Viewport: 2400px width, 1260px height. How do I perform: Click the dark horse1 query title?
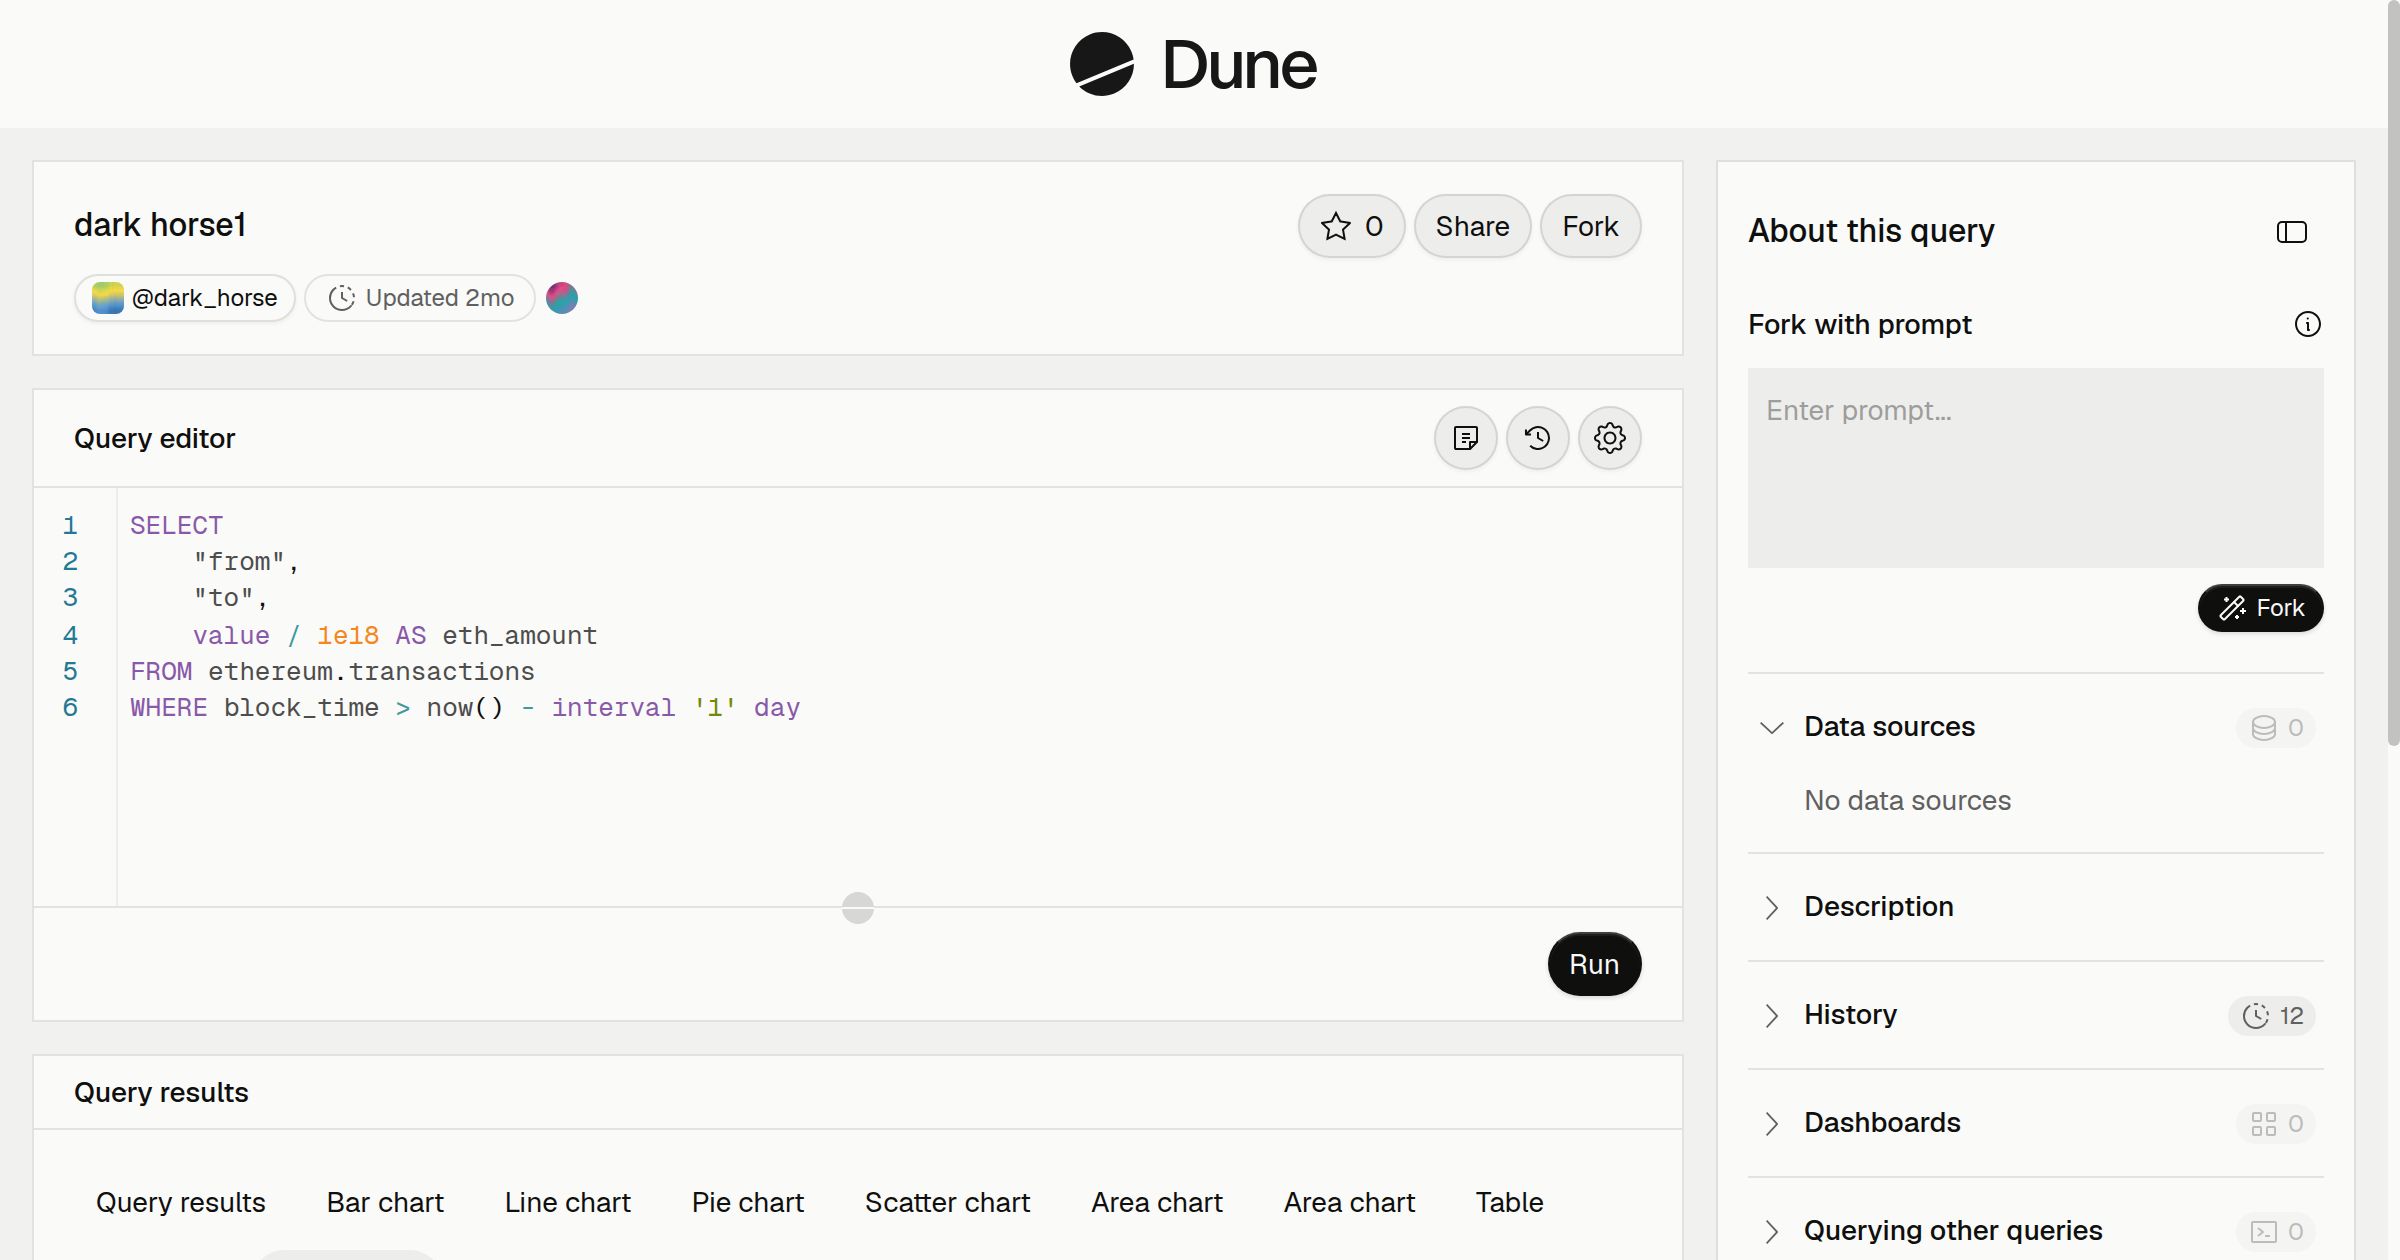[160, 225]
